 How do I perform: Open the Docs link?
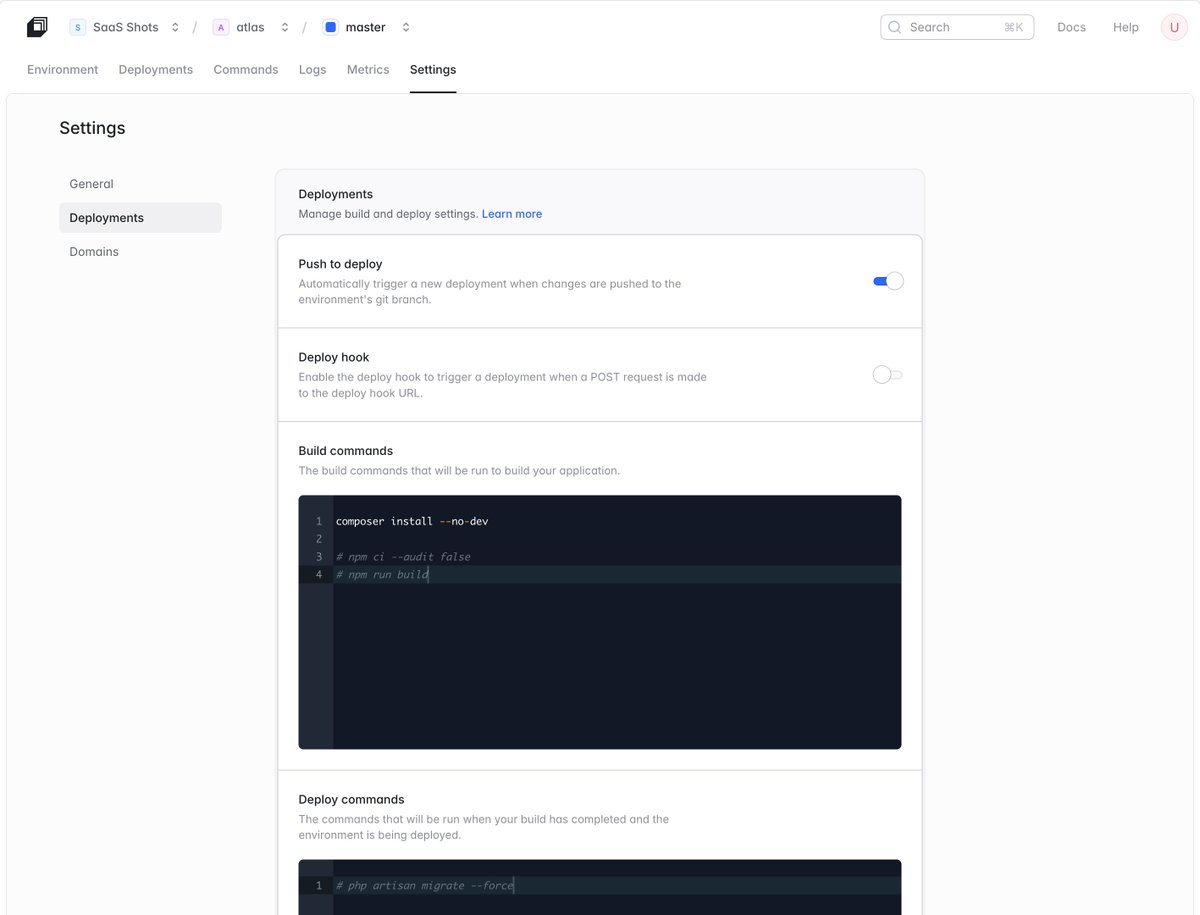(1071, 27)
